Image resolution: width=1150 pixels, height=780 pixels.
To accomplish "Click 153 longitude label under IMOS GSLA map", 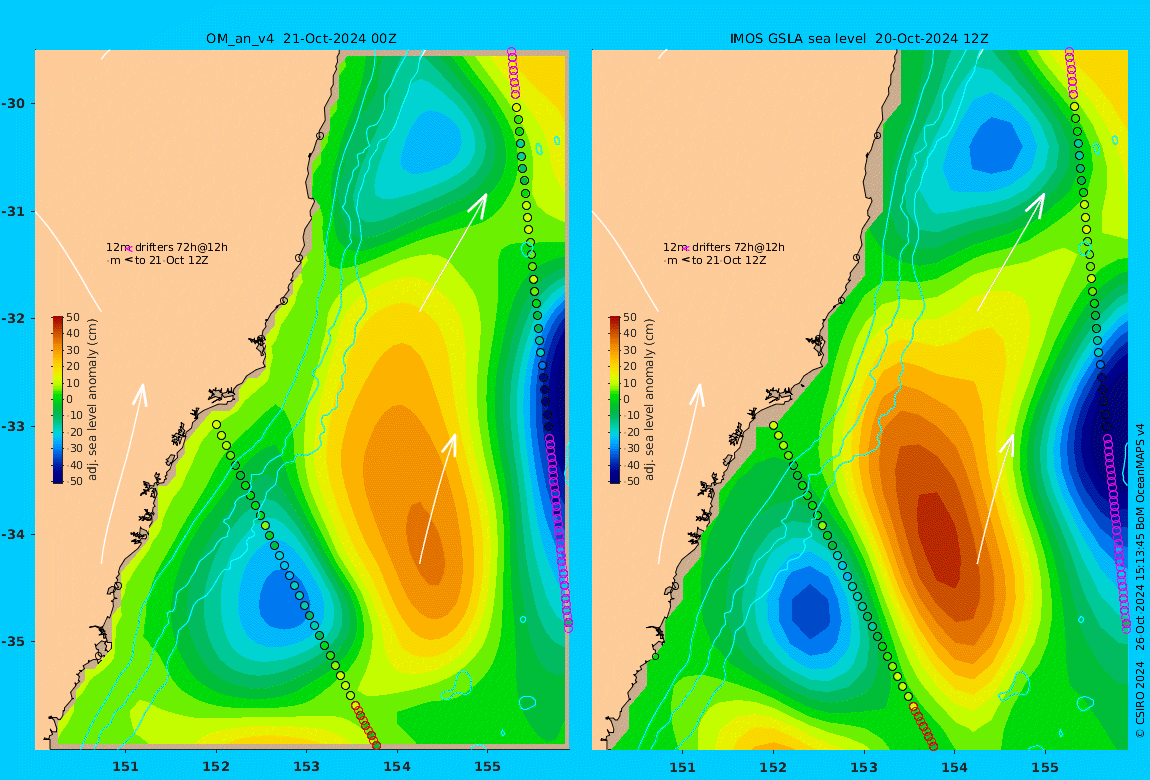I will 864,767.
